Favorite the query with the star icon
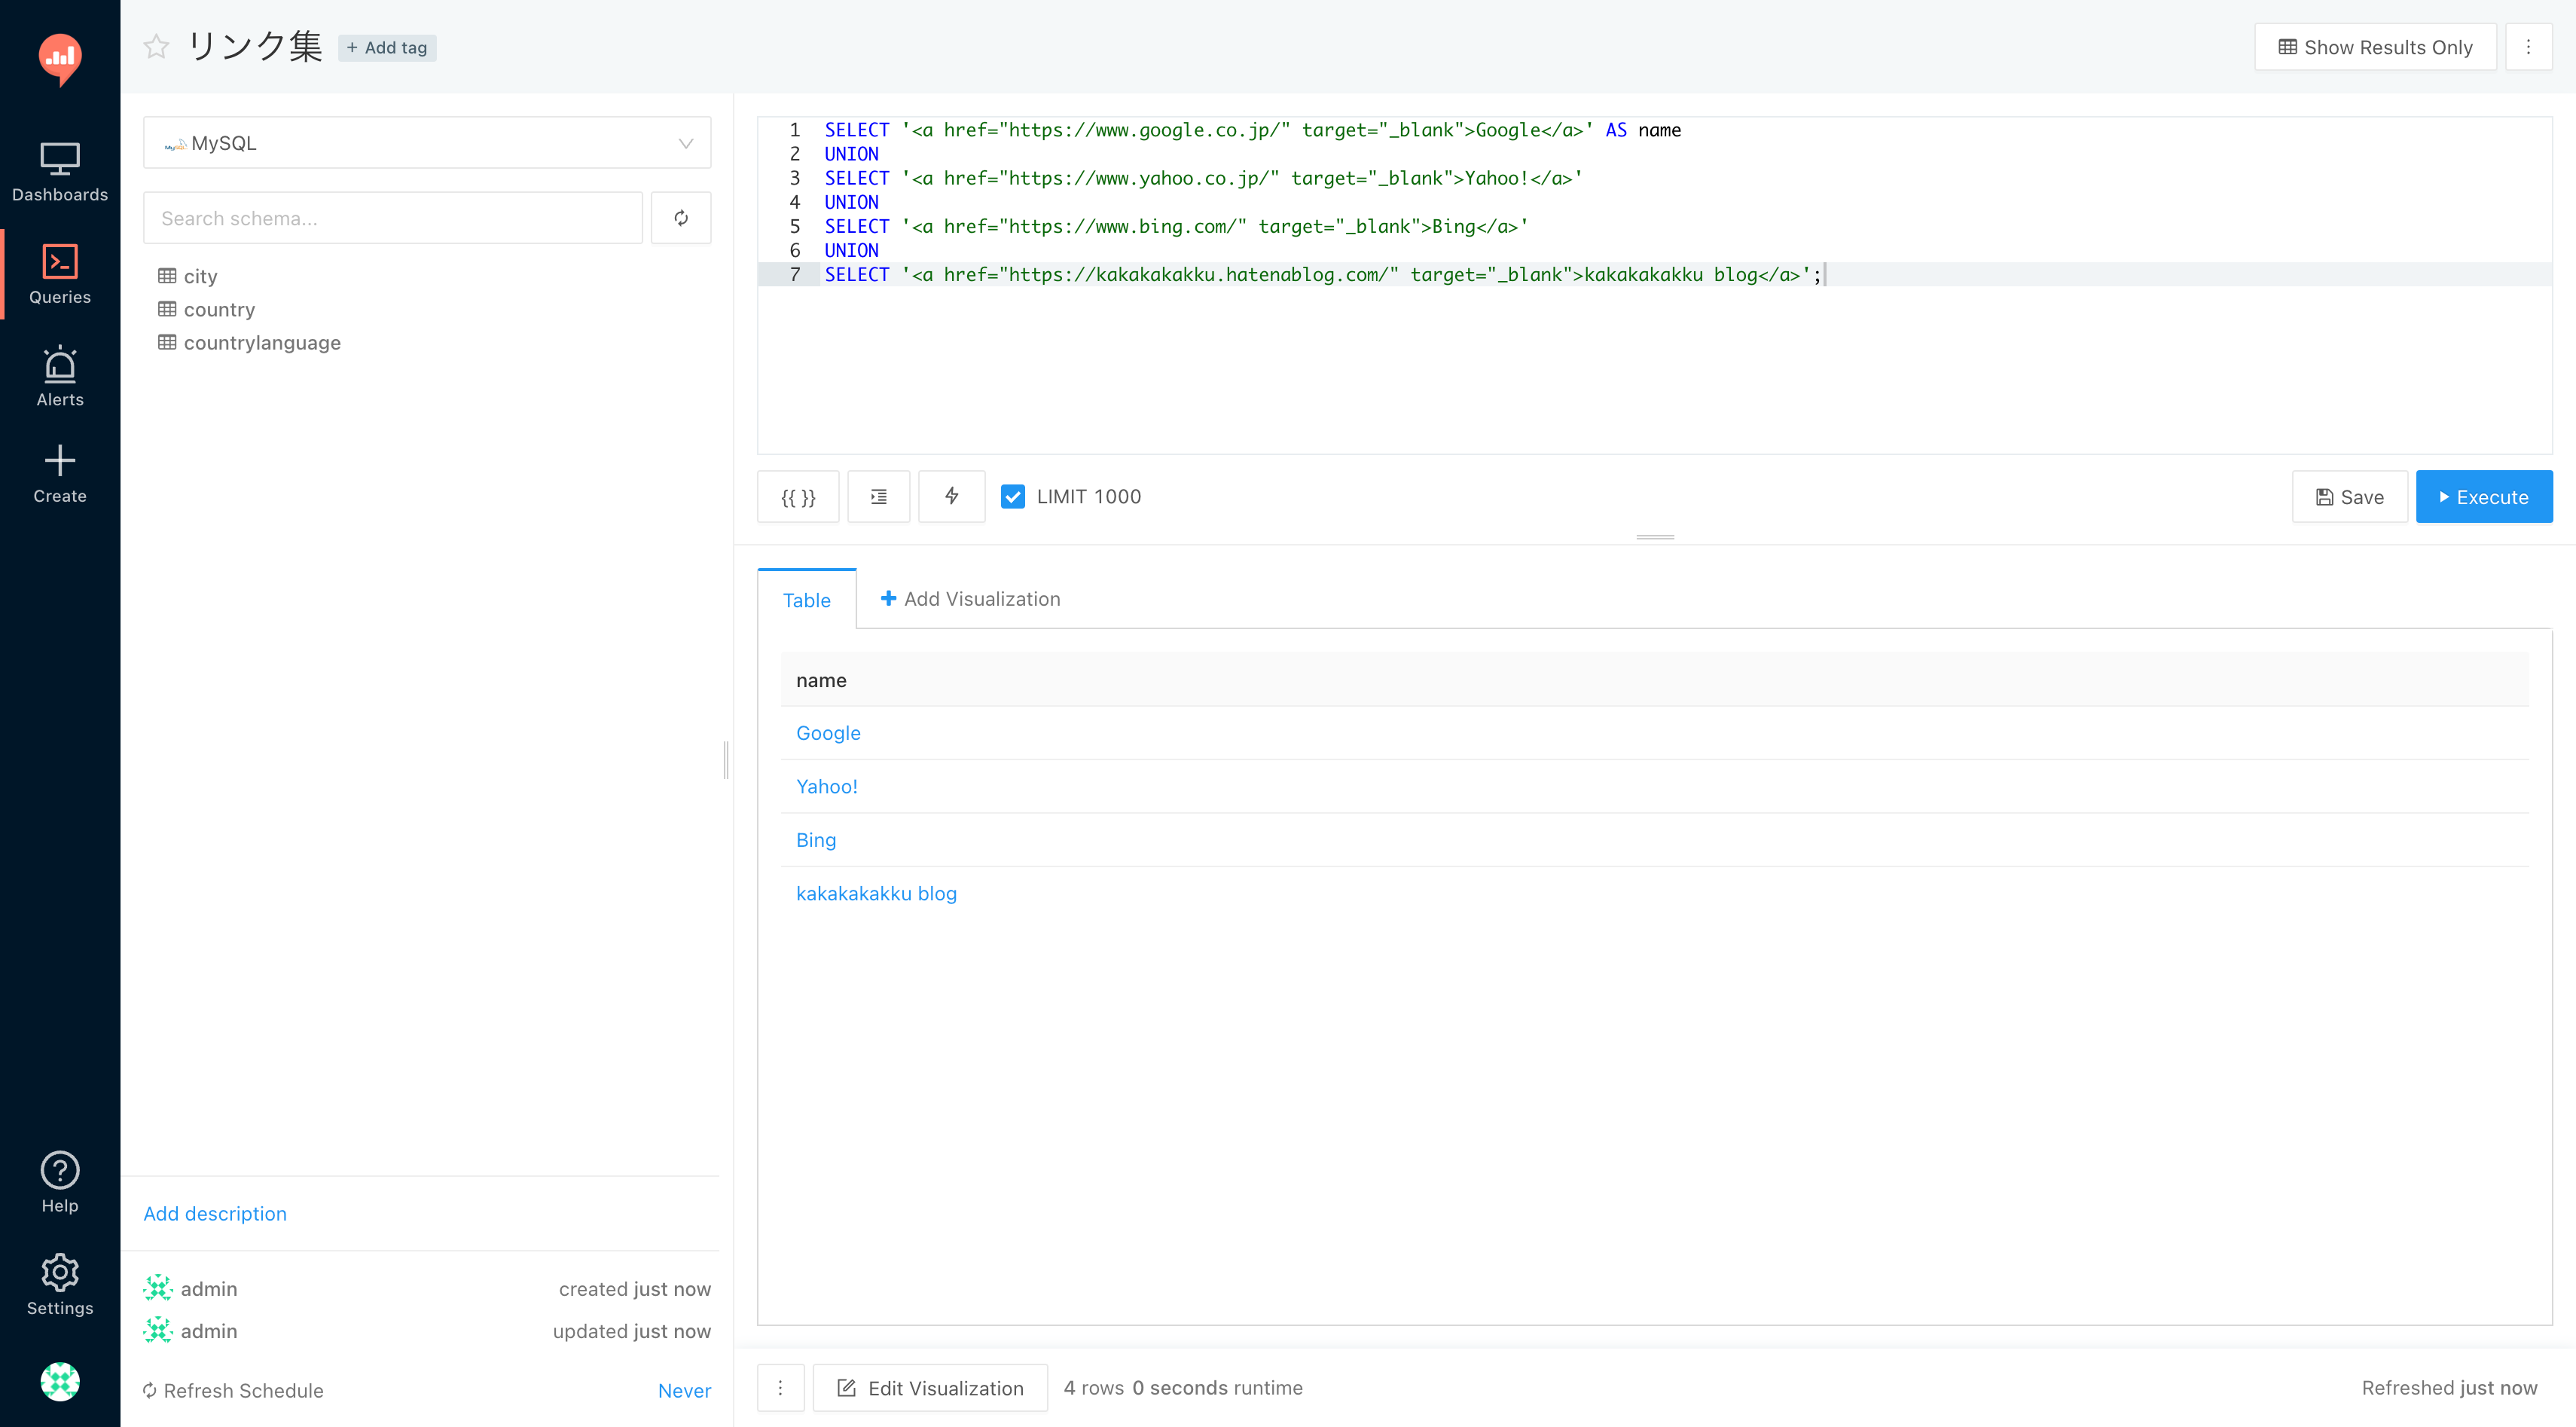 (156, 47)
